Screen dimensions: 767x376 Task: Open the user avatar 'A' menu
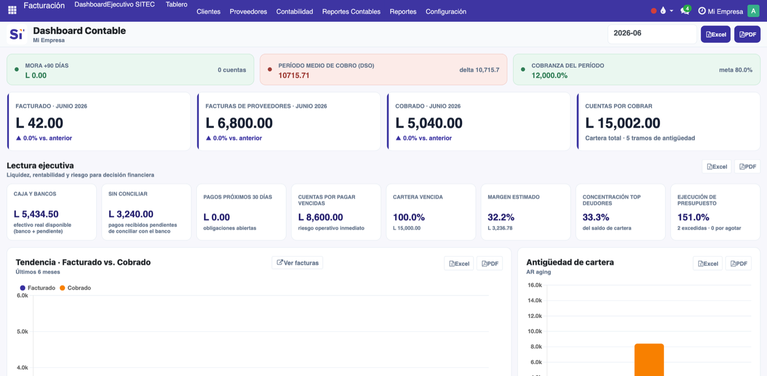click(753, 11)
